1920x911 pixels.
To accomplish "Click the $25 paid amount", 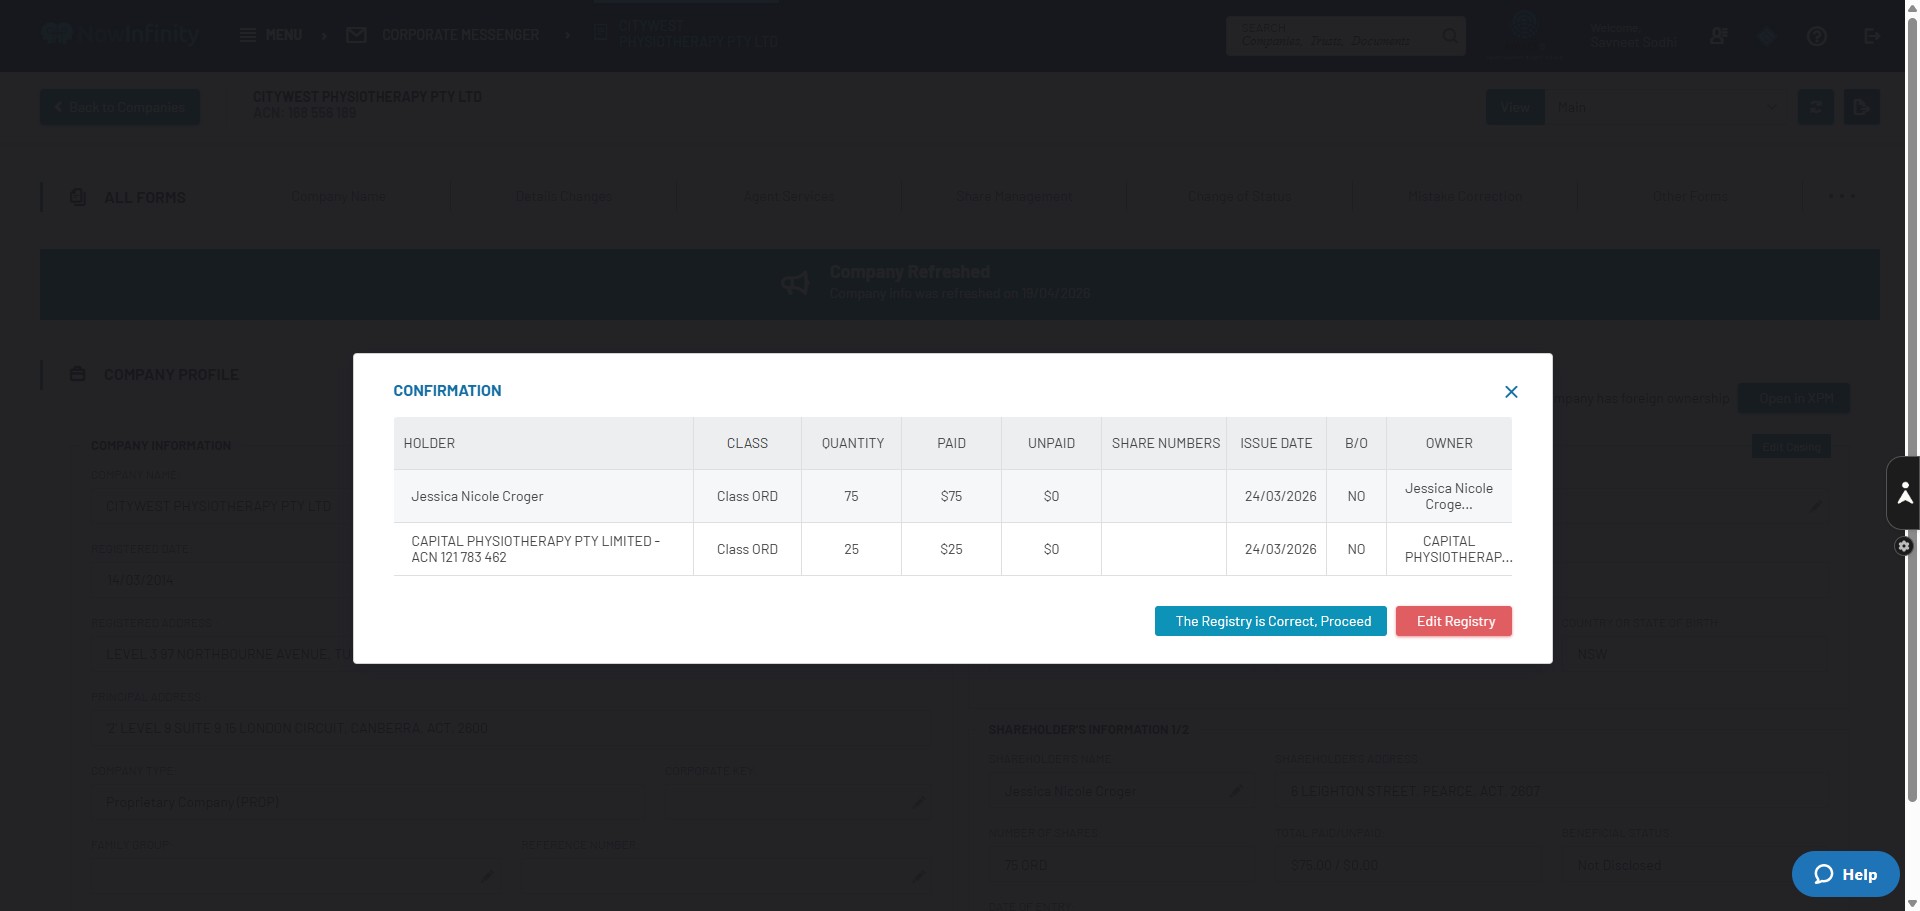I will pos(951,549).
